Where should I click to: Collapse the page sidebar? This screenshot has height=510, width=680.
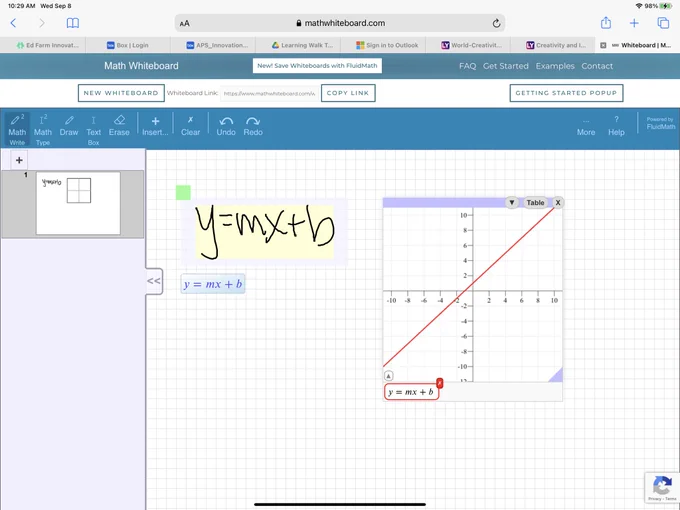[x=154, y=281]
